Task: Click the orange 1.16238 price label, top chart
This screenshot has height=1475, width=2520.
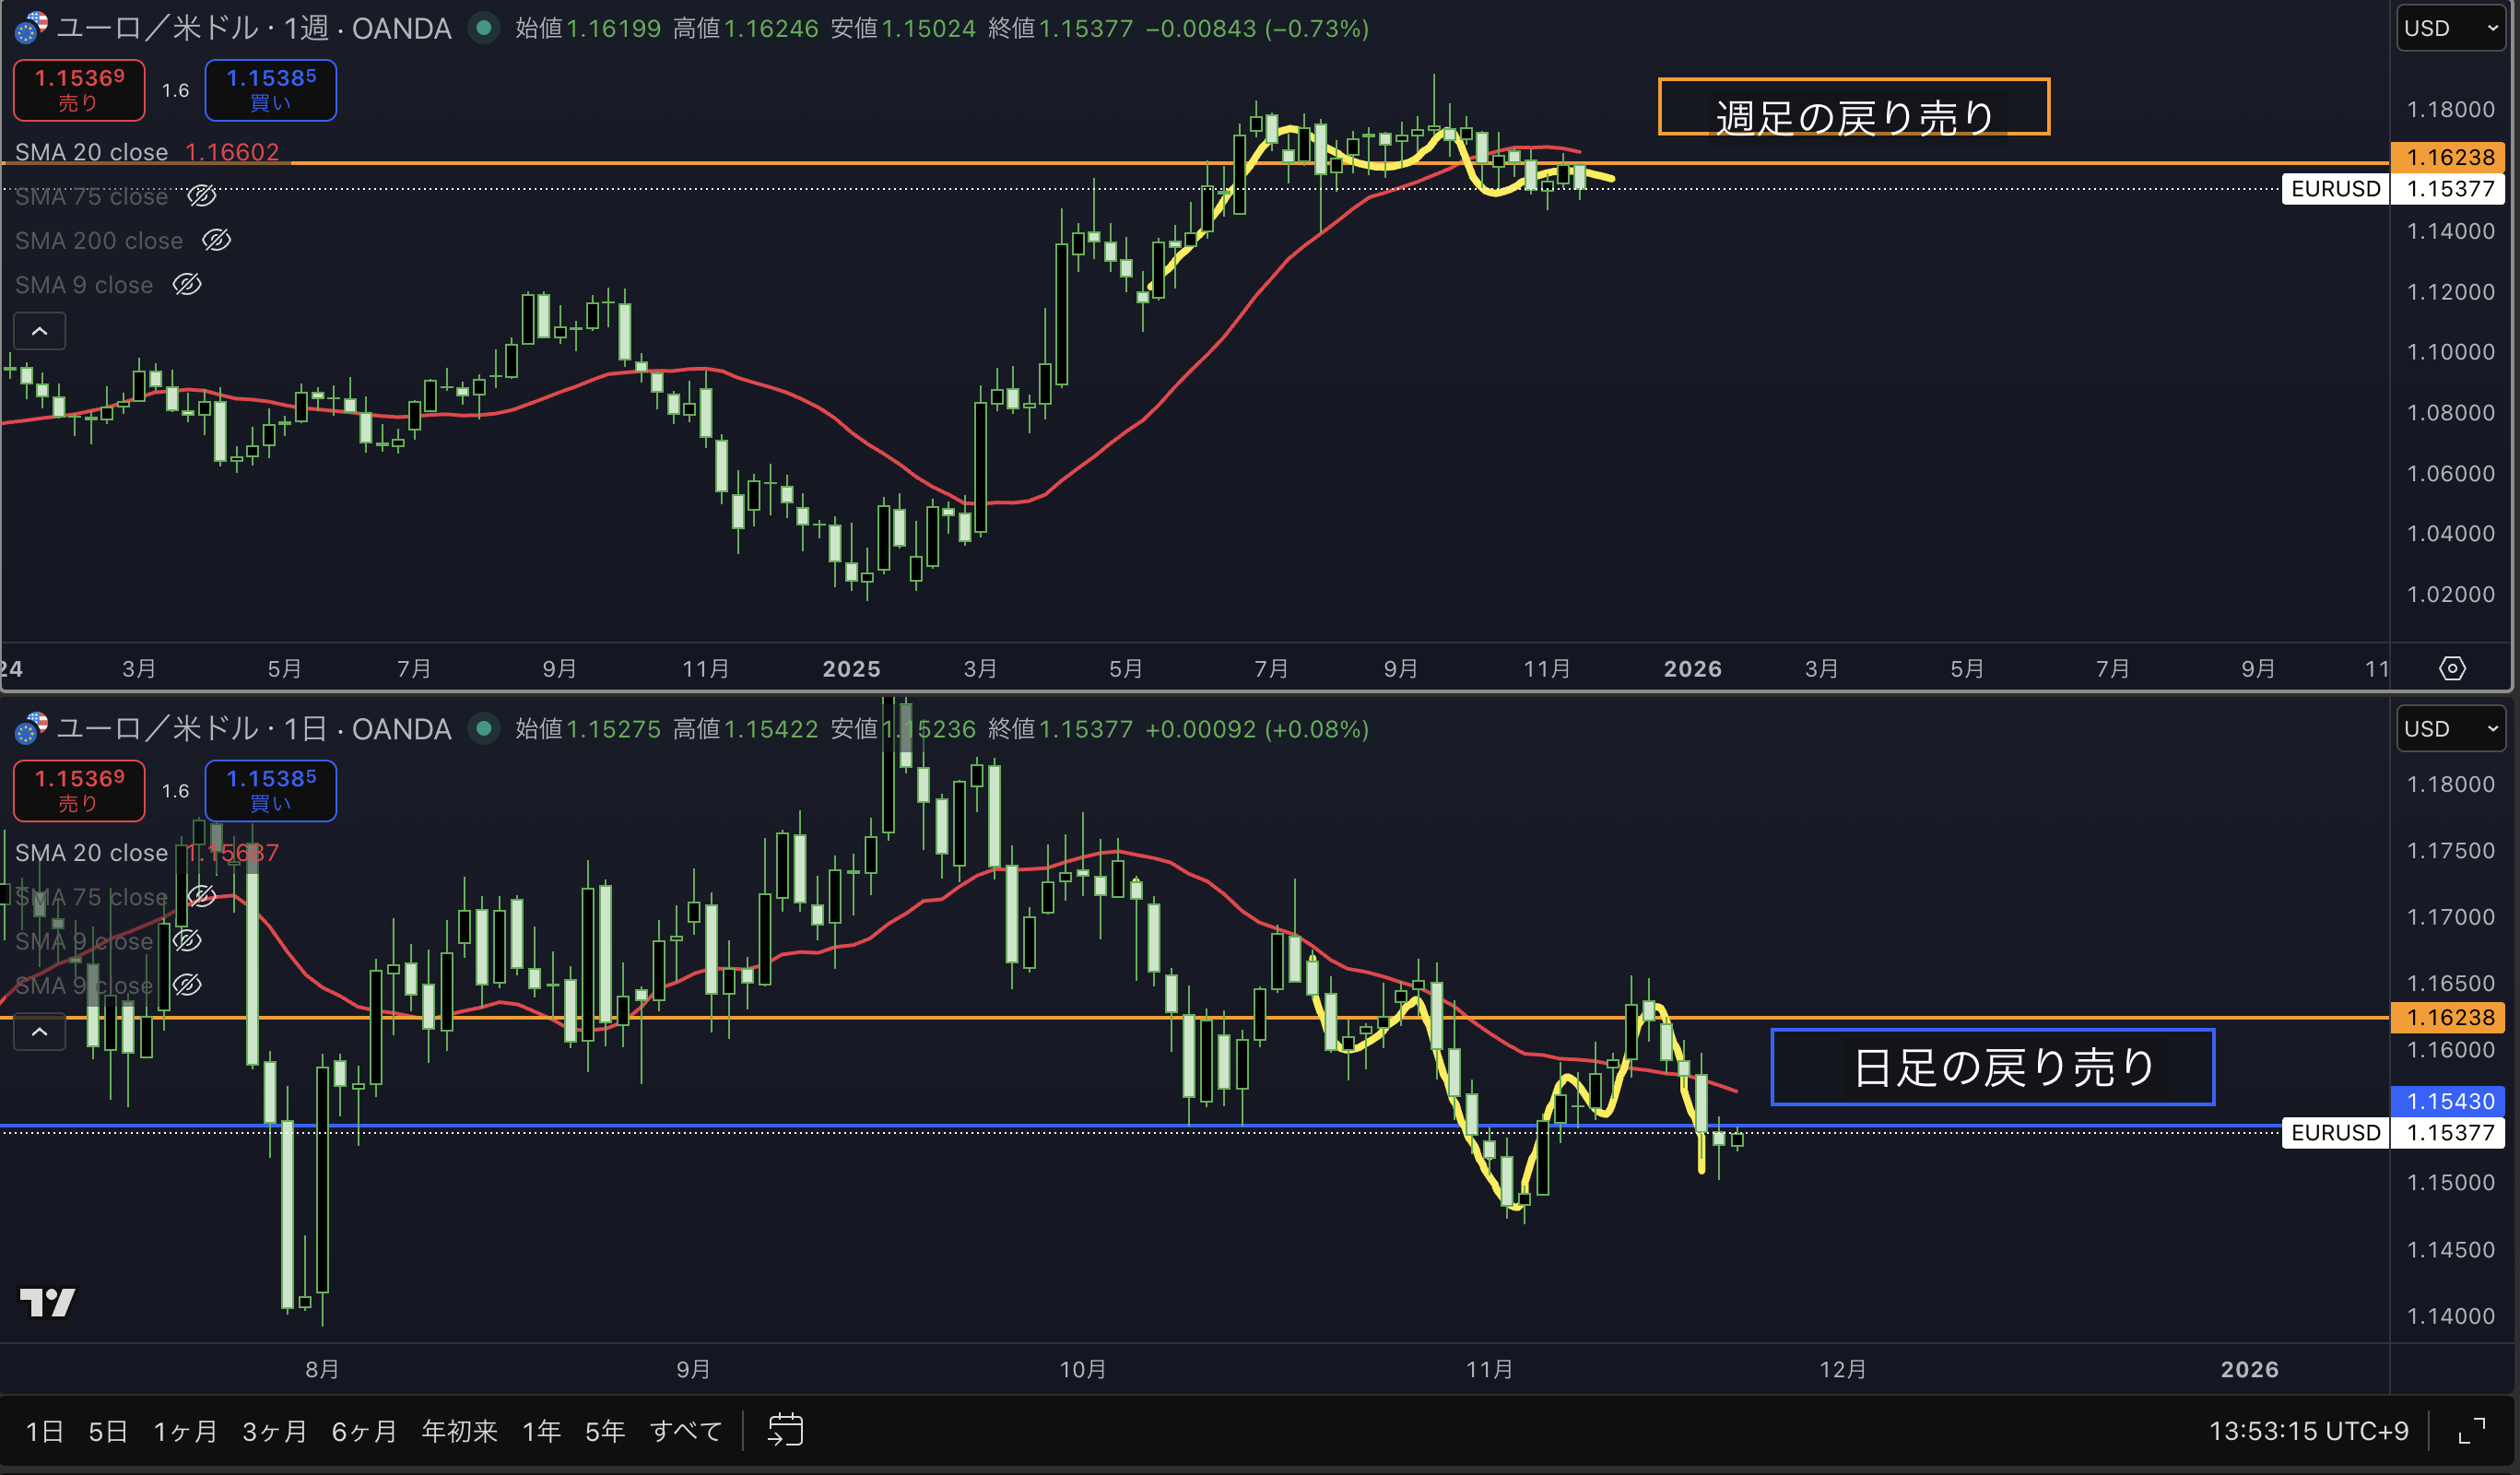Action: pyautogui.click(x=2448, y=157)
